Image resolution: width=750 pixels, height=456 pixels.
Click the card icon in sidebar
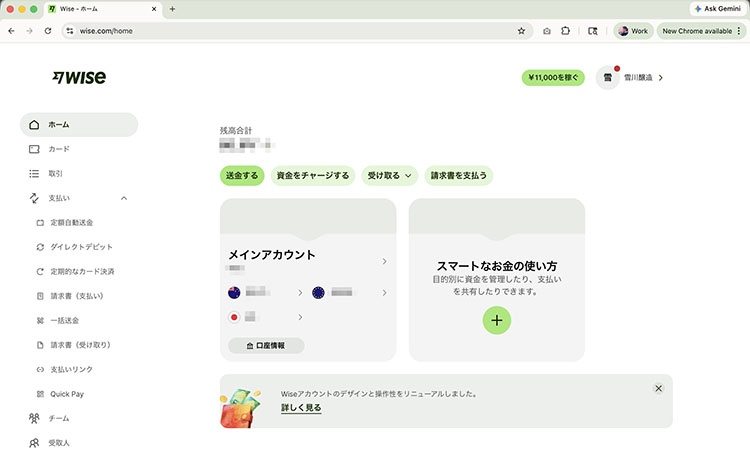coord(34,149)
